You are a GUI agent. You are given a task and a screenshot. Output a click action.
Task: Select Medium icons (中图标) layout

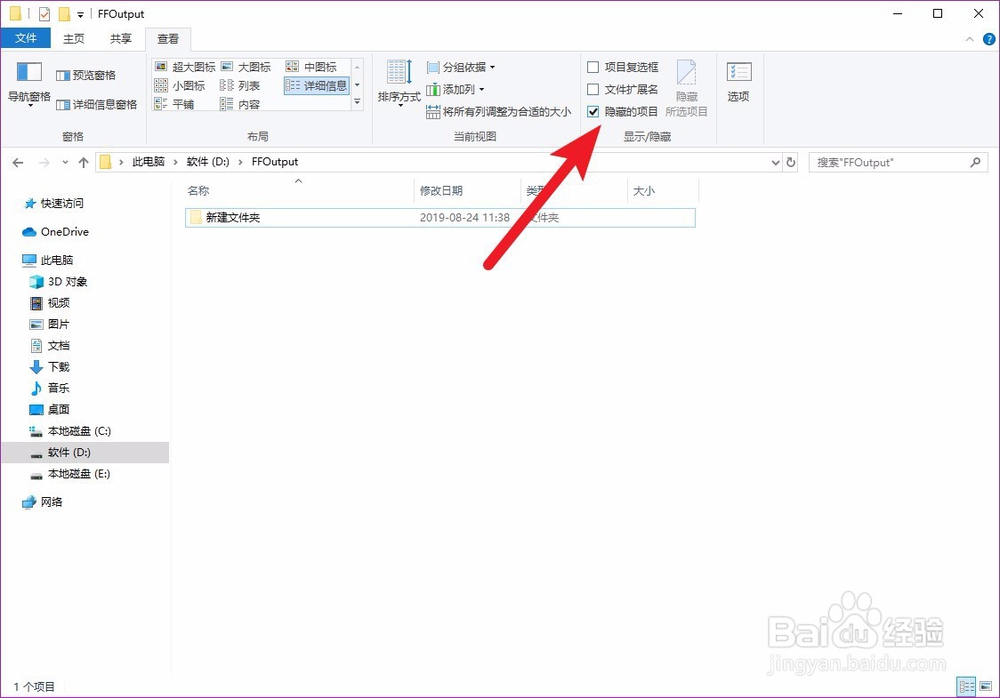point(311,67)
